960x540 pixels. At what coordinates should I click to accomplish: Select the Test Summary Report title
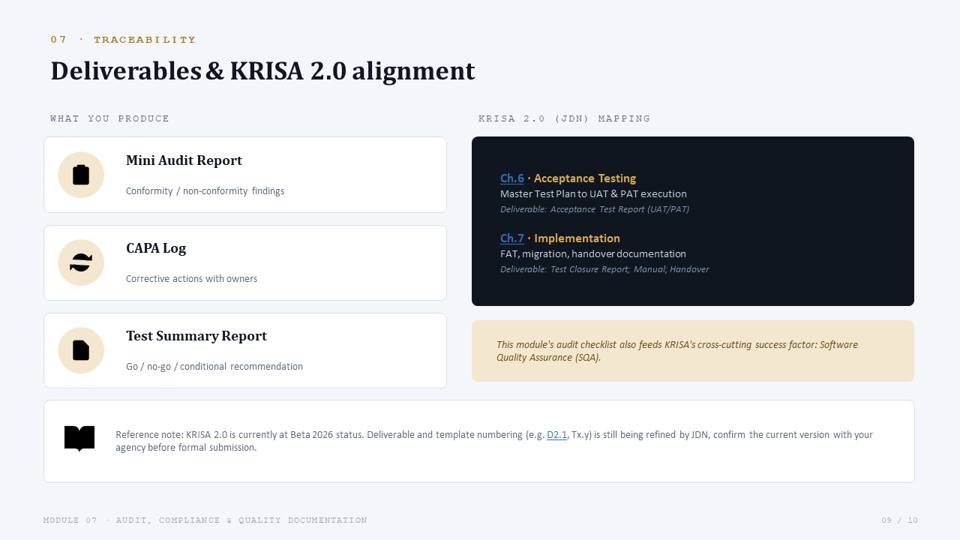click(197, 336)
